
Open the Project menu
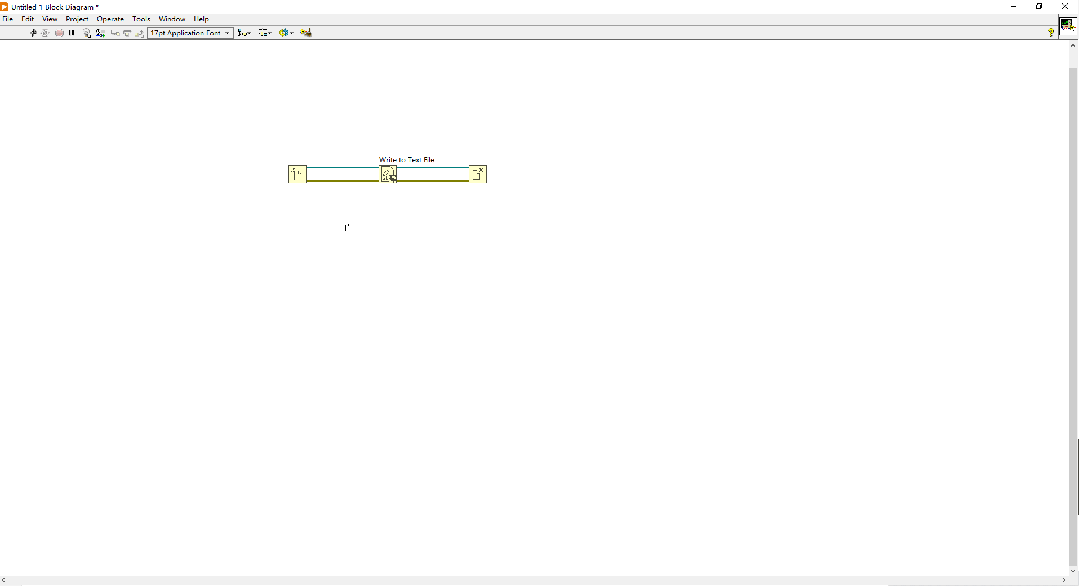(77, 19)
